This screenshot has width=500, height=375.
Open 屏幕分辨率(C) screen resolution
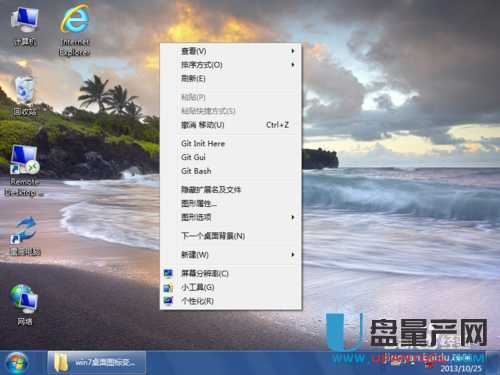click(x=231, y=273)
